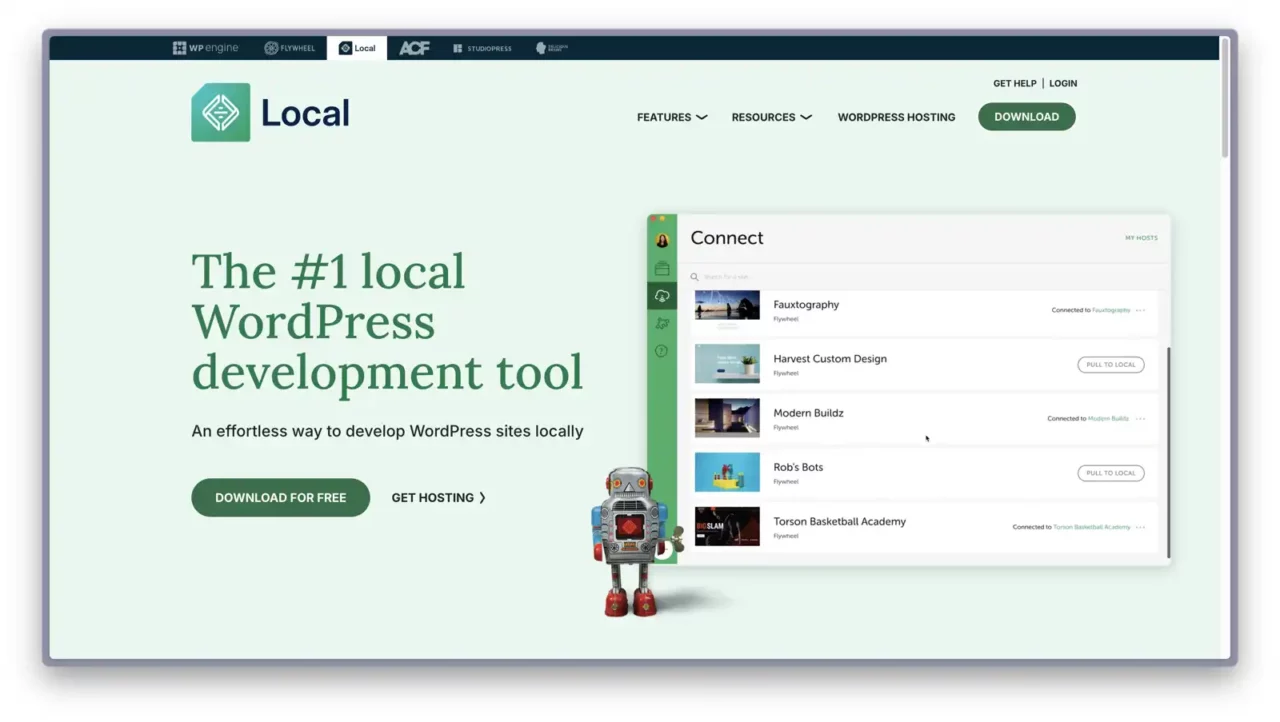Viewport: 1280px width, 722px height.
Task: Click the user avatar in app sidebar
Action: (662, 240)
